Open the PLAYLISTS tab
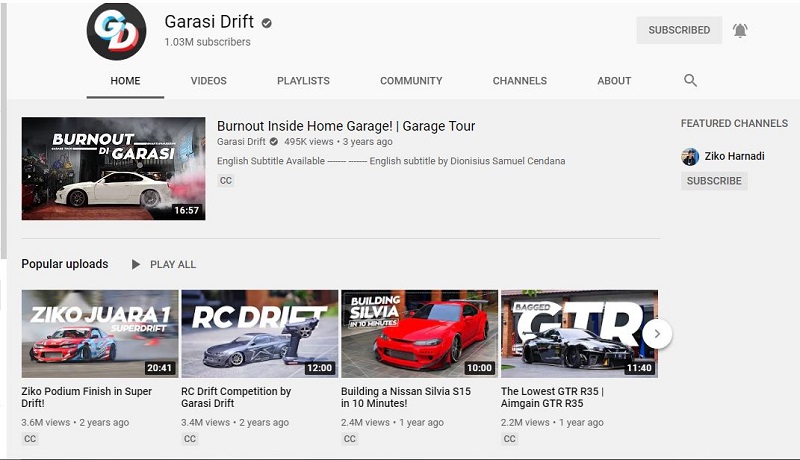Image resolution: width=800 pixels, height=460 pixels. pyautogui.click(x=303, y=81)
